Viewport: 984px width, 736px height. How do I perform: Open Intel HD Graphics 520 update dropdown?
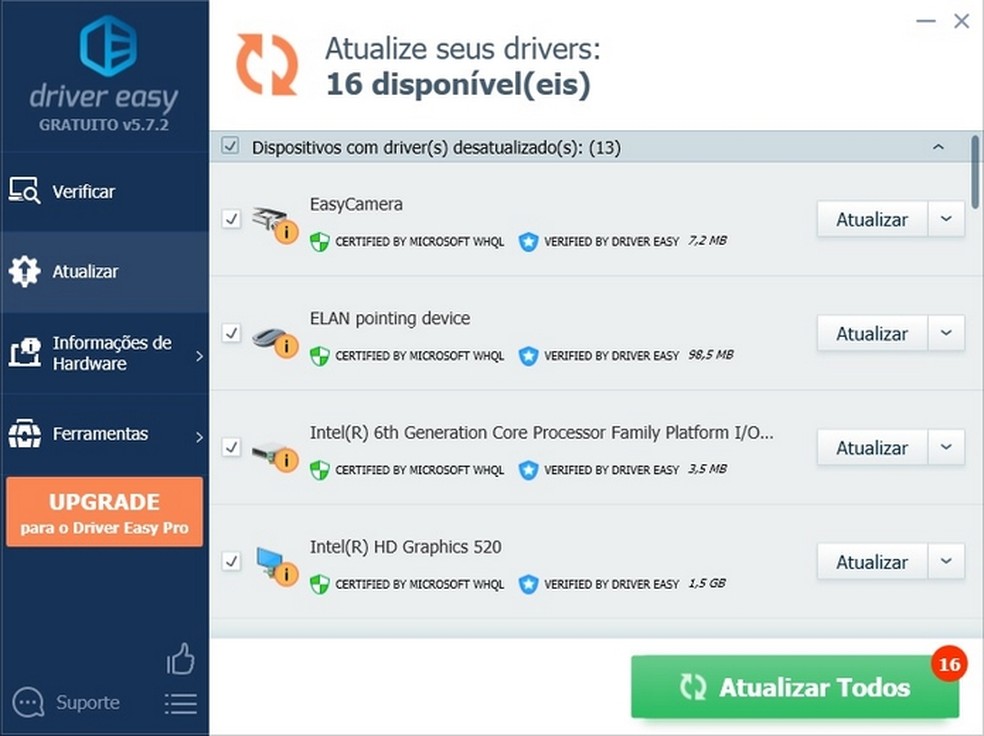click(945, 561)
